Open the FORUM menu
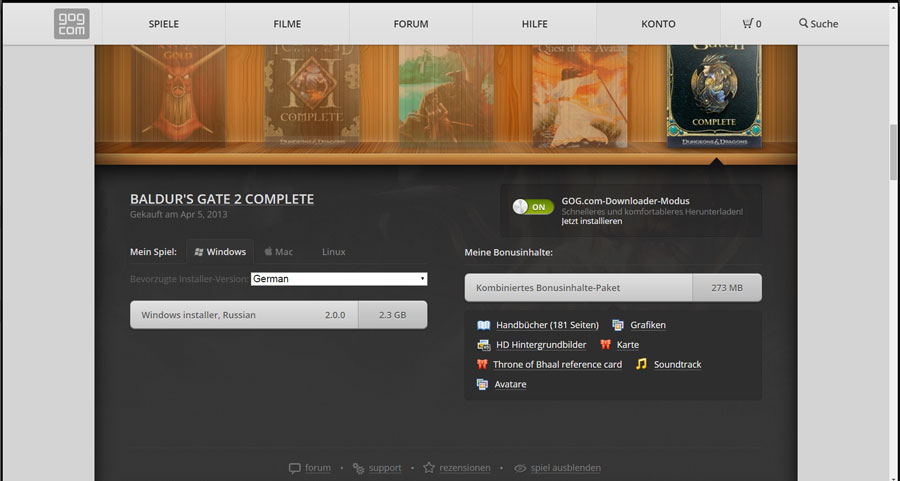This screenshot has width=900, height=481. (411, 24)
